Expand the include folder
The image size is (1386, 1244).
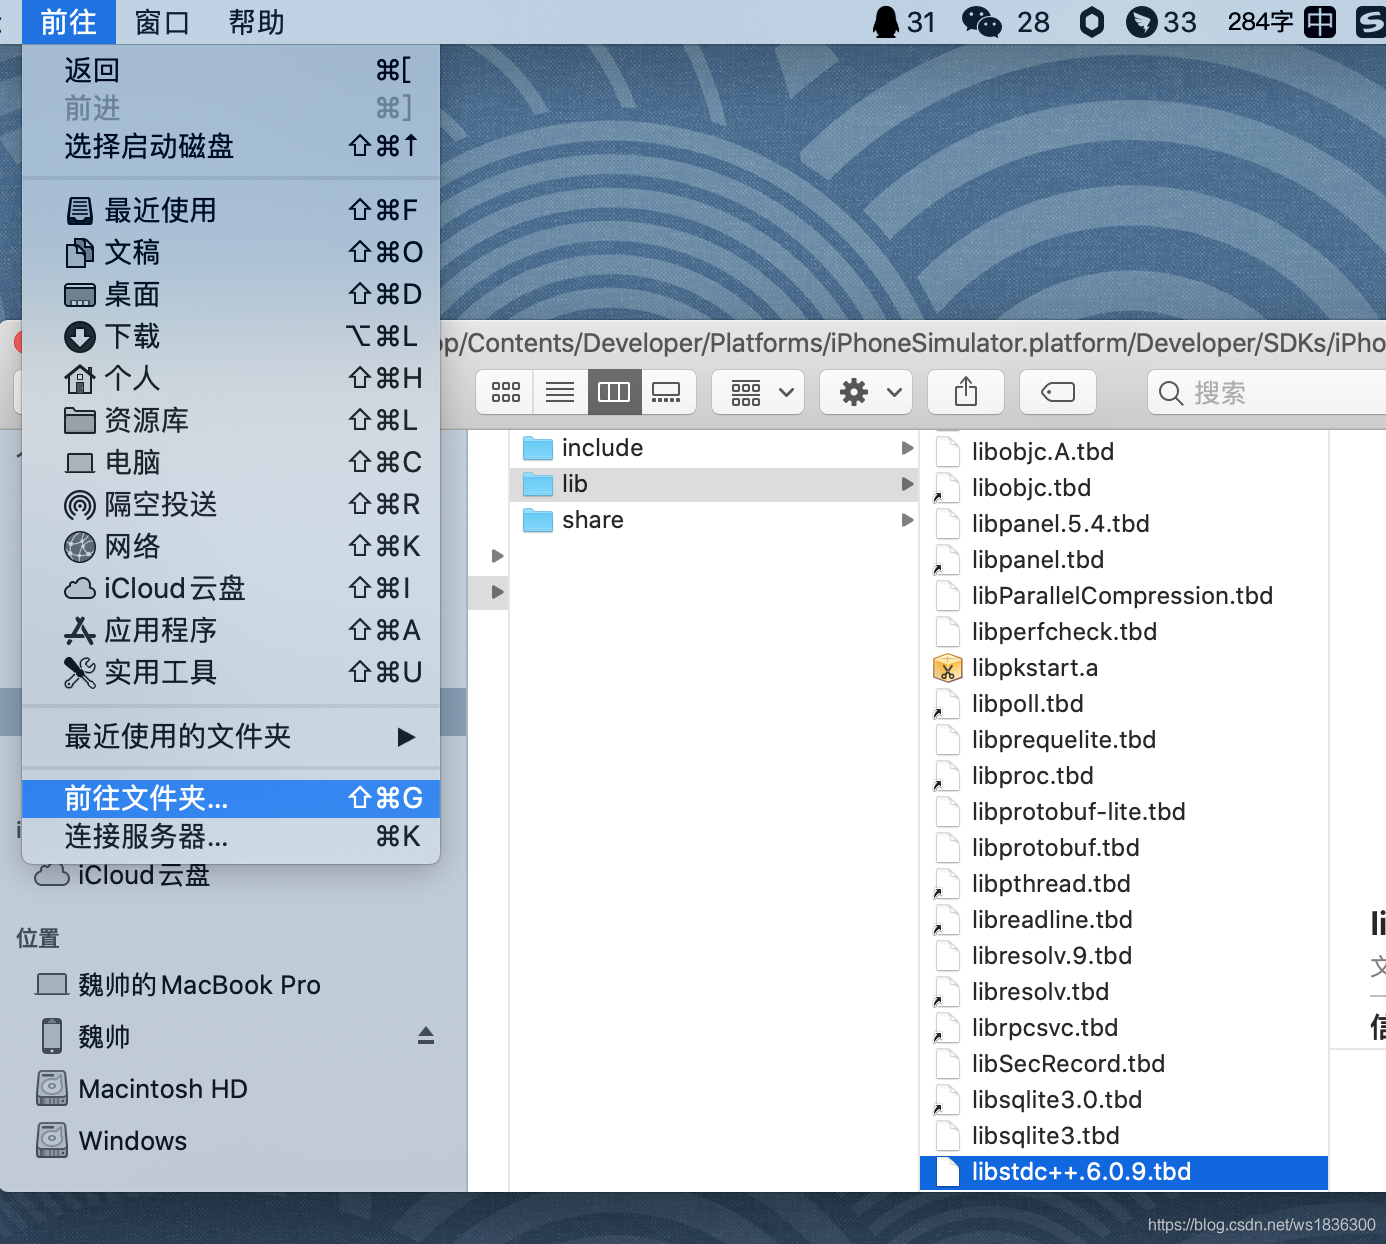click(x=906, y=448)
